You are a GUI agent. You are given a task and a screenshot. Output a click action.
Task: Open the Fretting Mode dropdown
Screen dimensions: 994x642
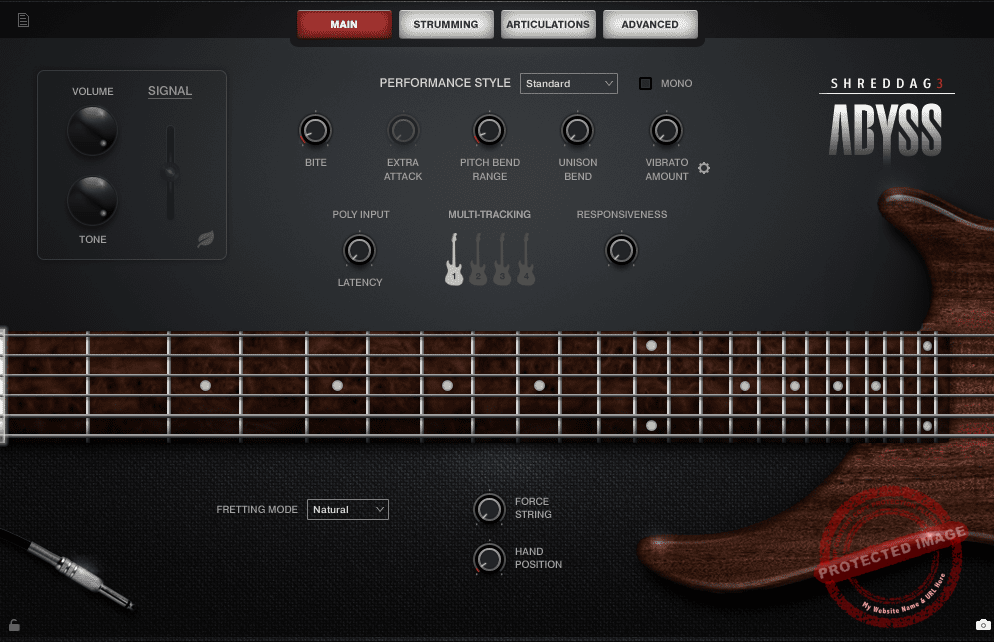[x=348, y=510]
